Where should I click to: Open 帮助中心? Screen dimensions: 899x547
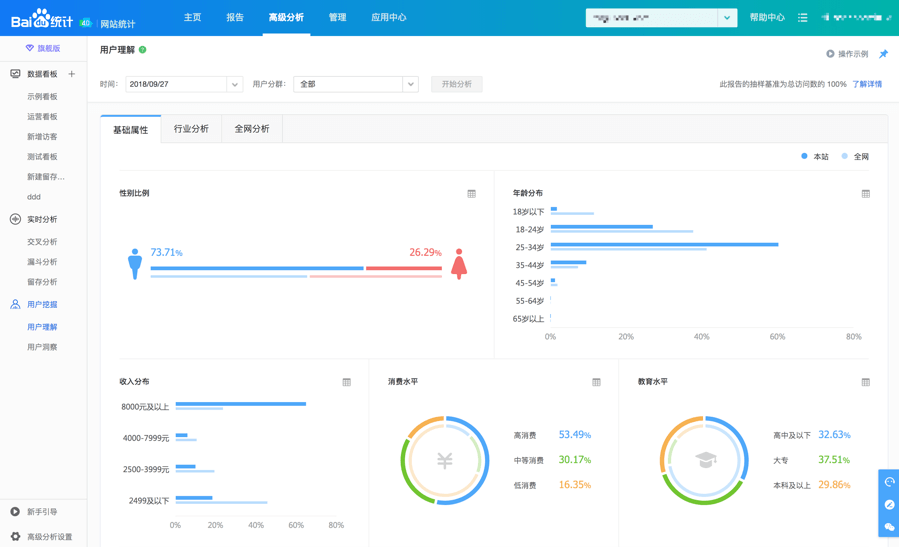[x=767, y=18]
